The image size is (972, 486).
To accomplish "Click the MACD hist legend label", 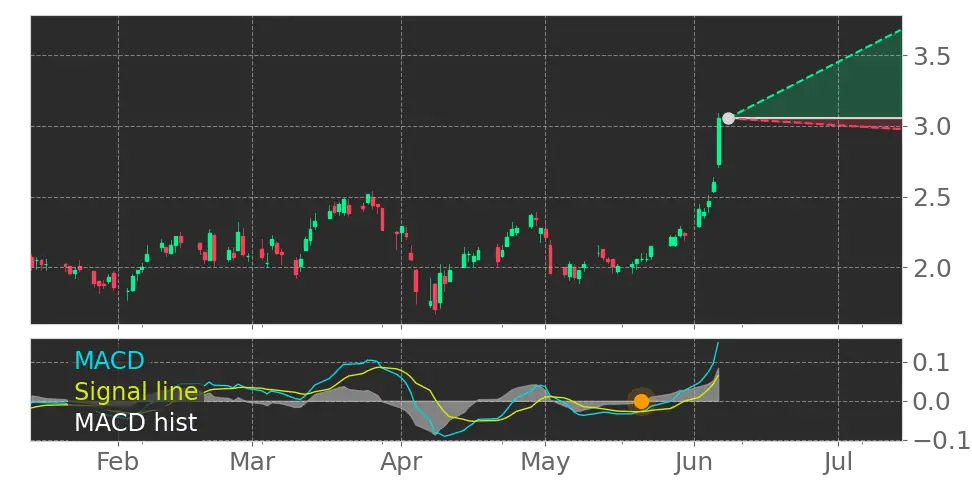I will (x=136, y=423).
